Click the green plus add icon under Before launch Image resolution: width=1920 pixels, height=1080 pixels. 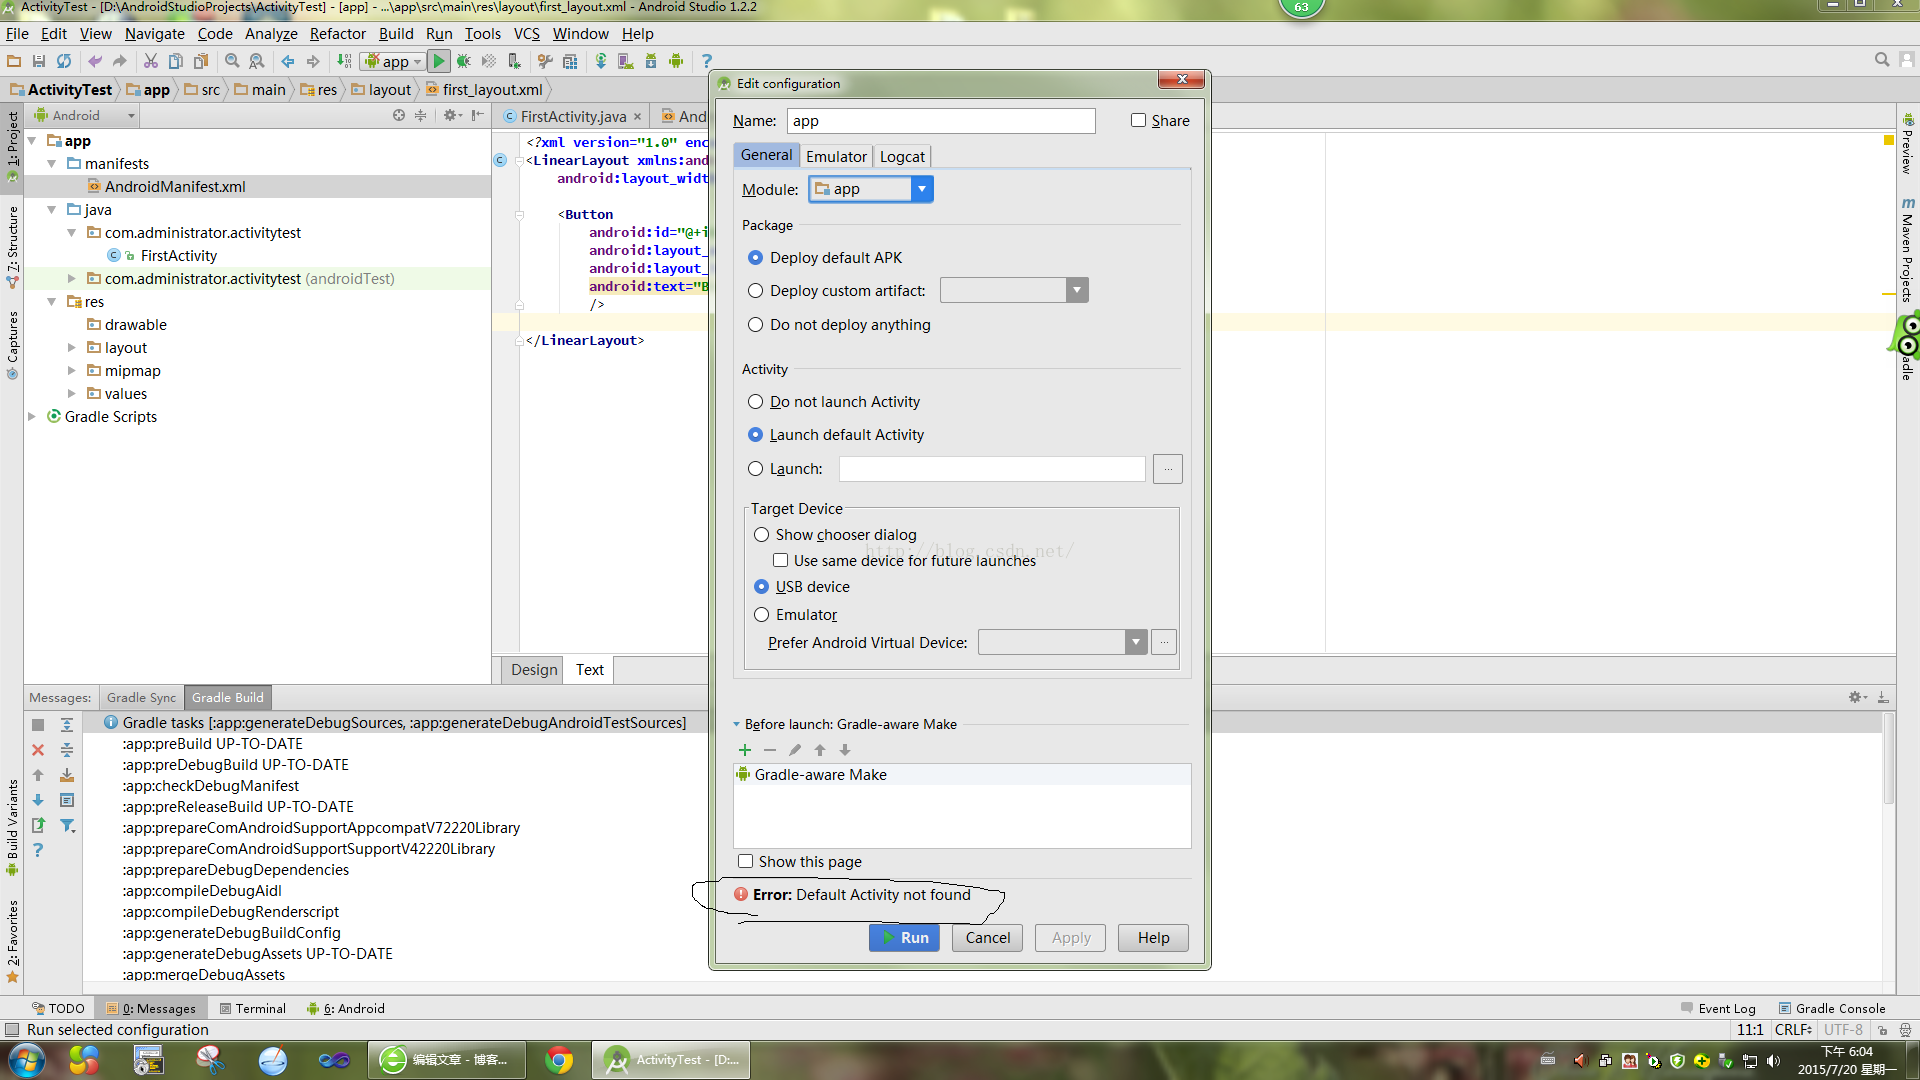click(x=744, y=750)
